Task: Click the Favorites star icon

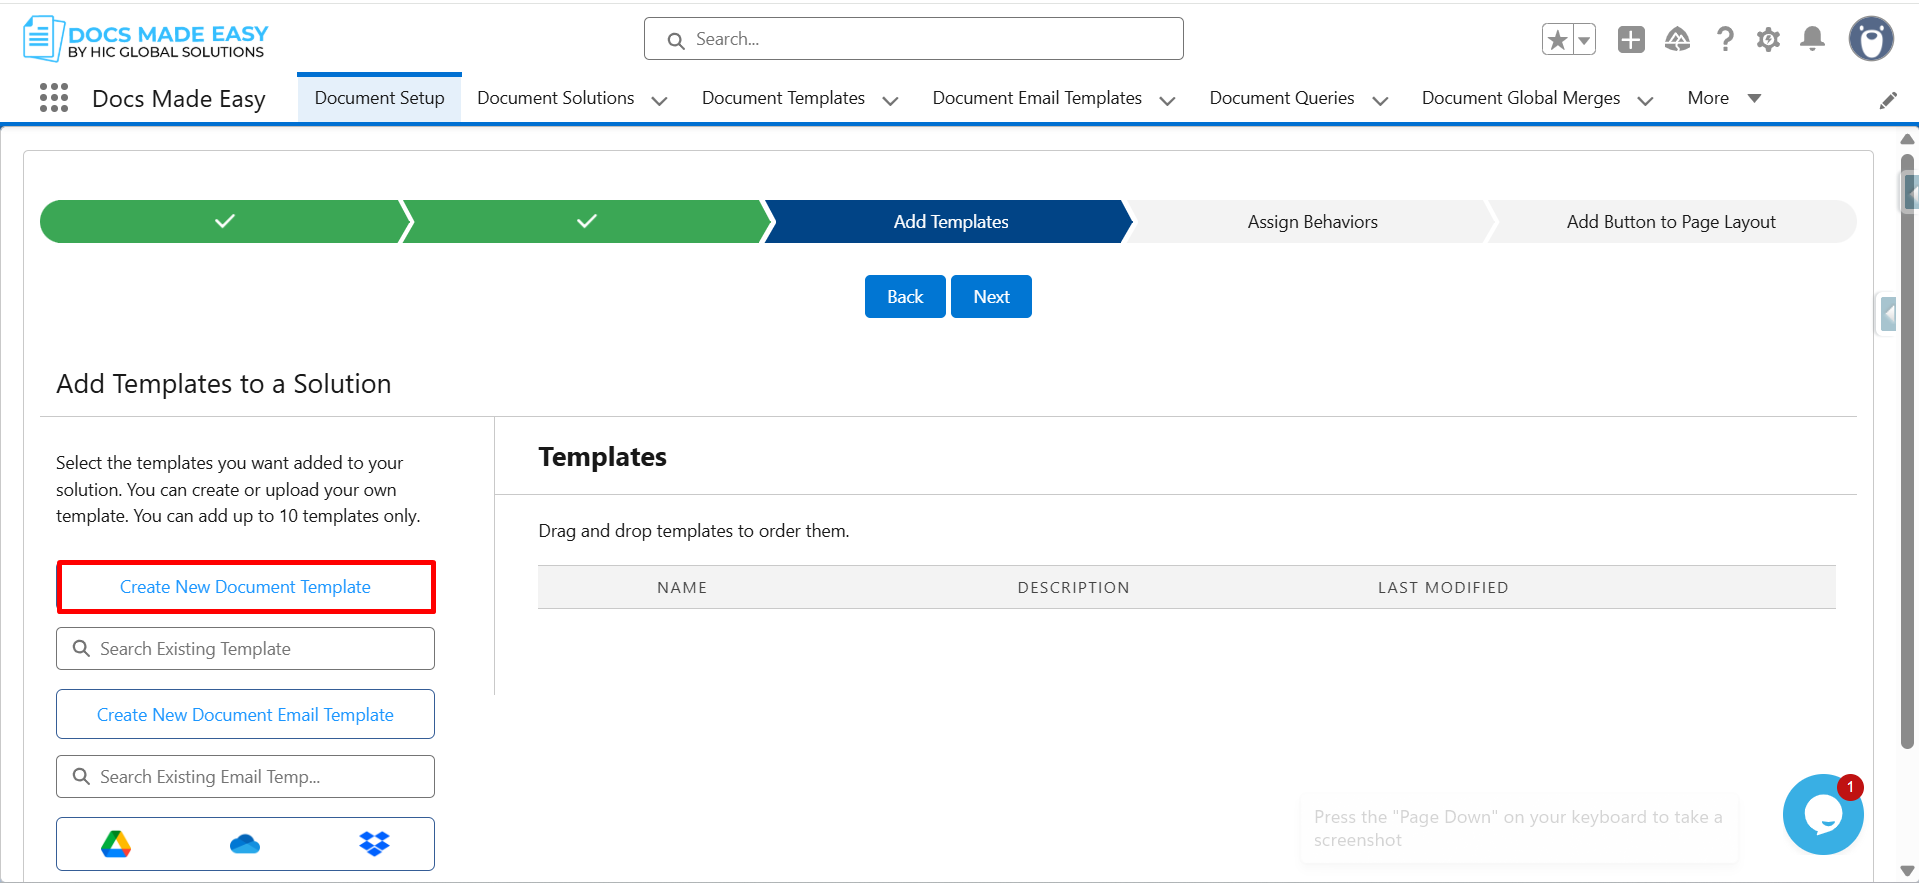Action: tap(1557, 40)
